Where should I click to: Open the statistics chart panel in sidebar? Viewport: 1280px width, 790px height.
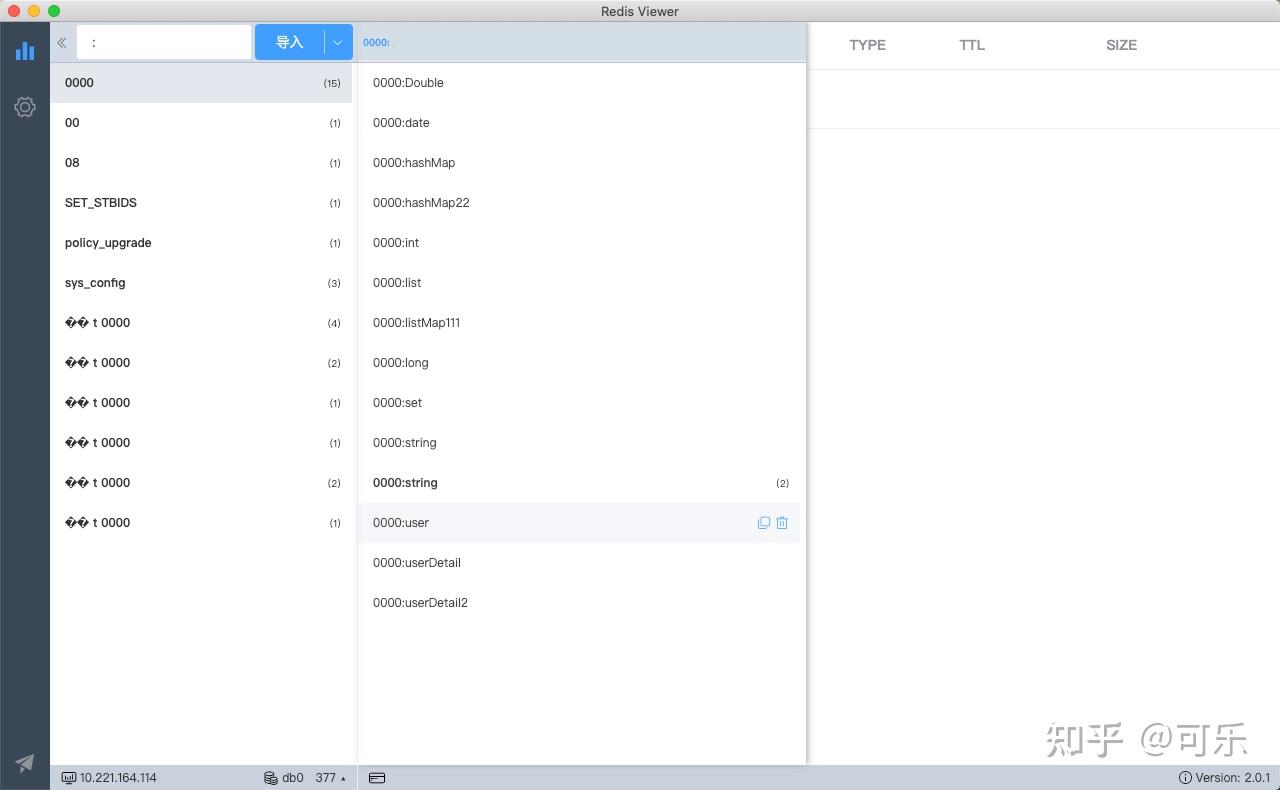point(24,51)
